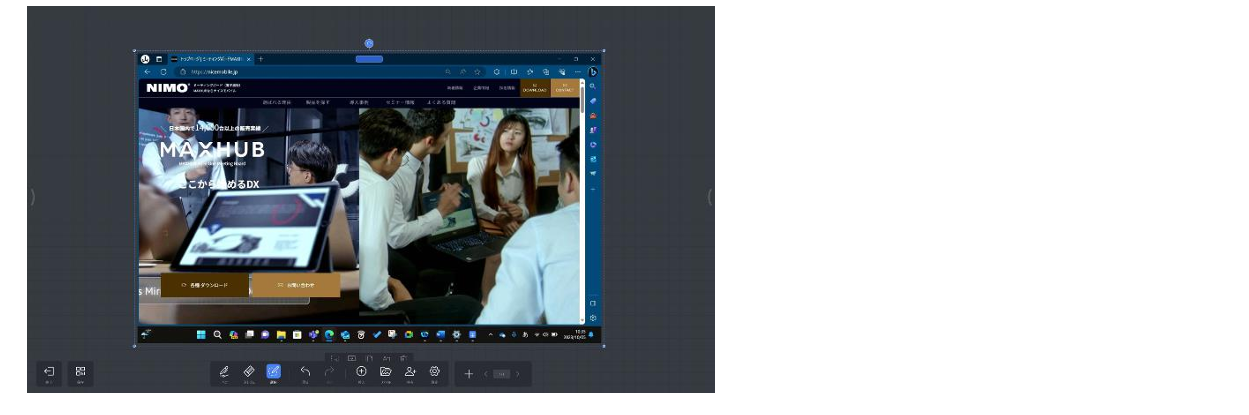Click the browser back arrow
This screenshot has height=415, width=1249.
tap(148, 72)
